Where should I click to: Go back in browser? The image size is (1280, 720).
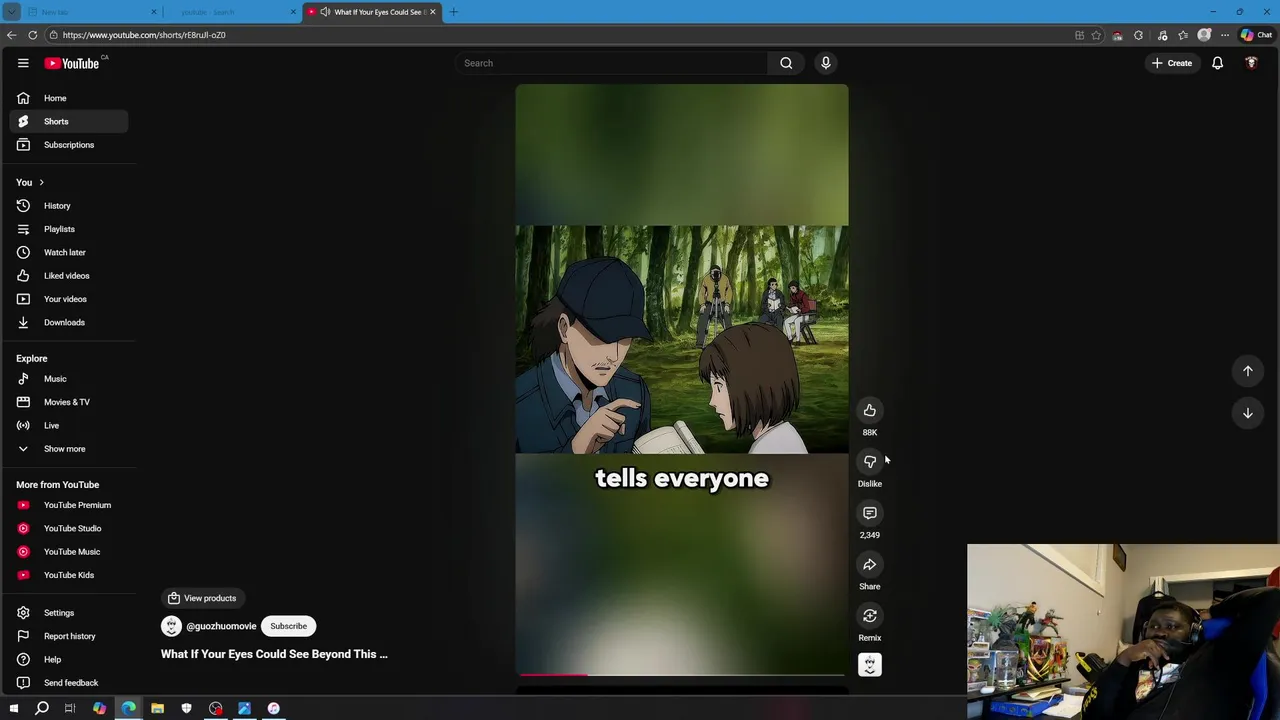tap(11, 35)
